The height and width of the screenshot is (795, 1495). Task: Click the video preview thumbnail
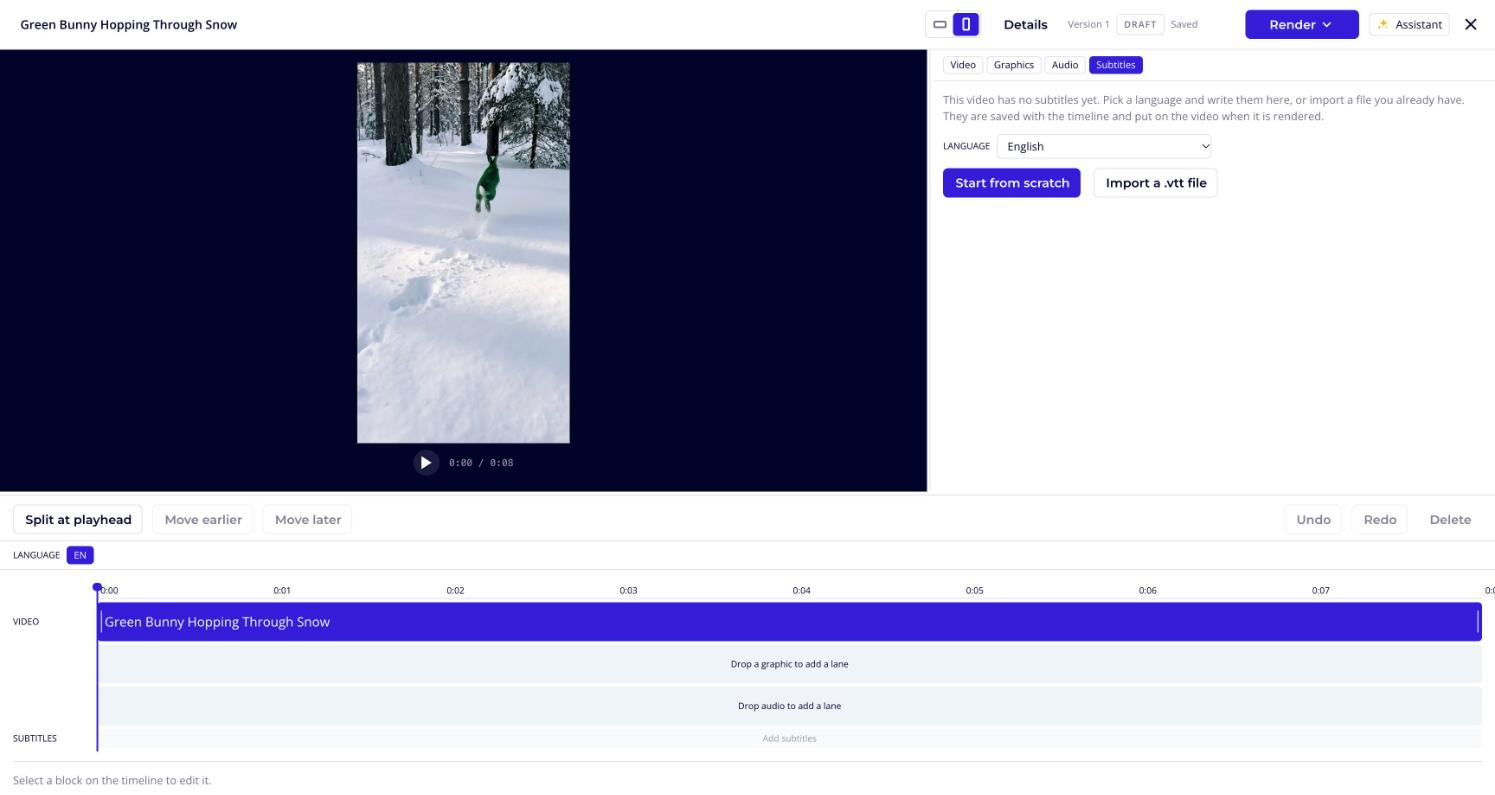tap(463, 253)
